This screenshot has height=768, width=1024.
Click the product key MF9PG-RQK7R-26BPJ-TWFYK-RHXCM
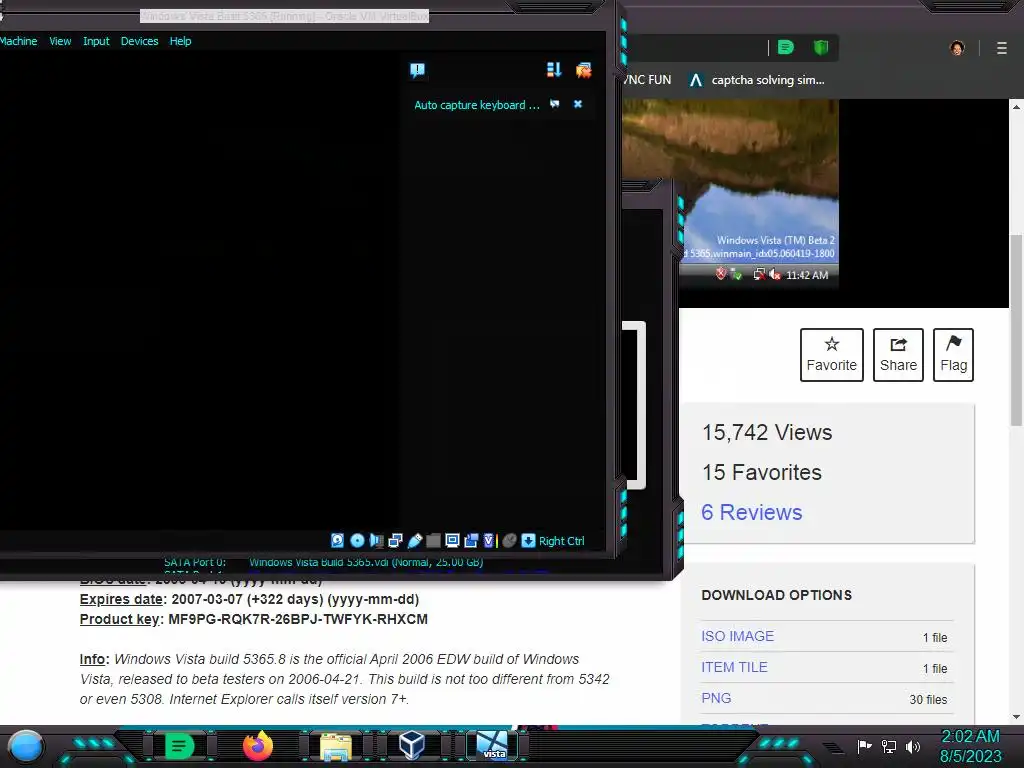pos(298,619)
